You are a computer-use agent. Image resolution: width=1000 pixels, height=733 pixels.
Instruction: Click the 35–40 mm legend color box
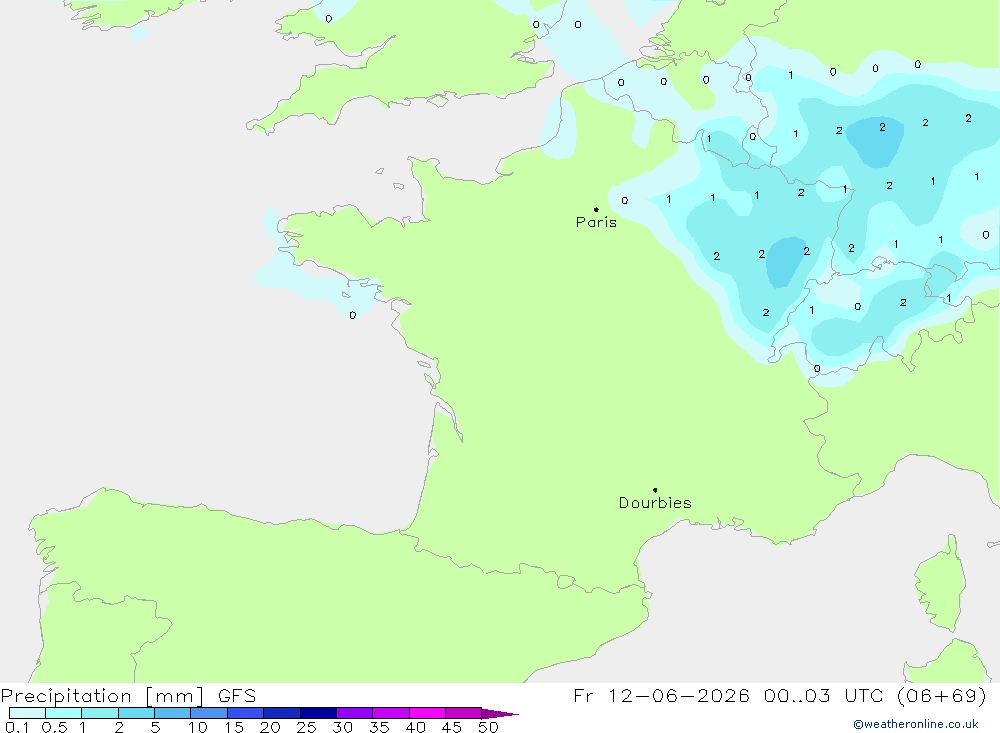(x=391, y=713)
